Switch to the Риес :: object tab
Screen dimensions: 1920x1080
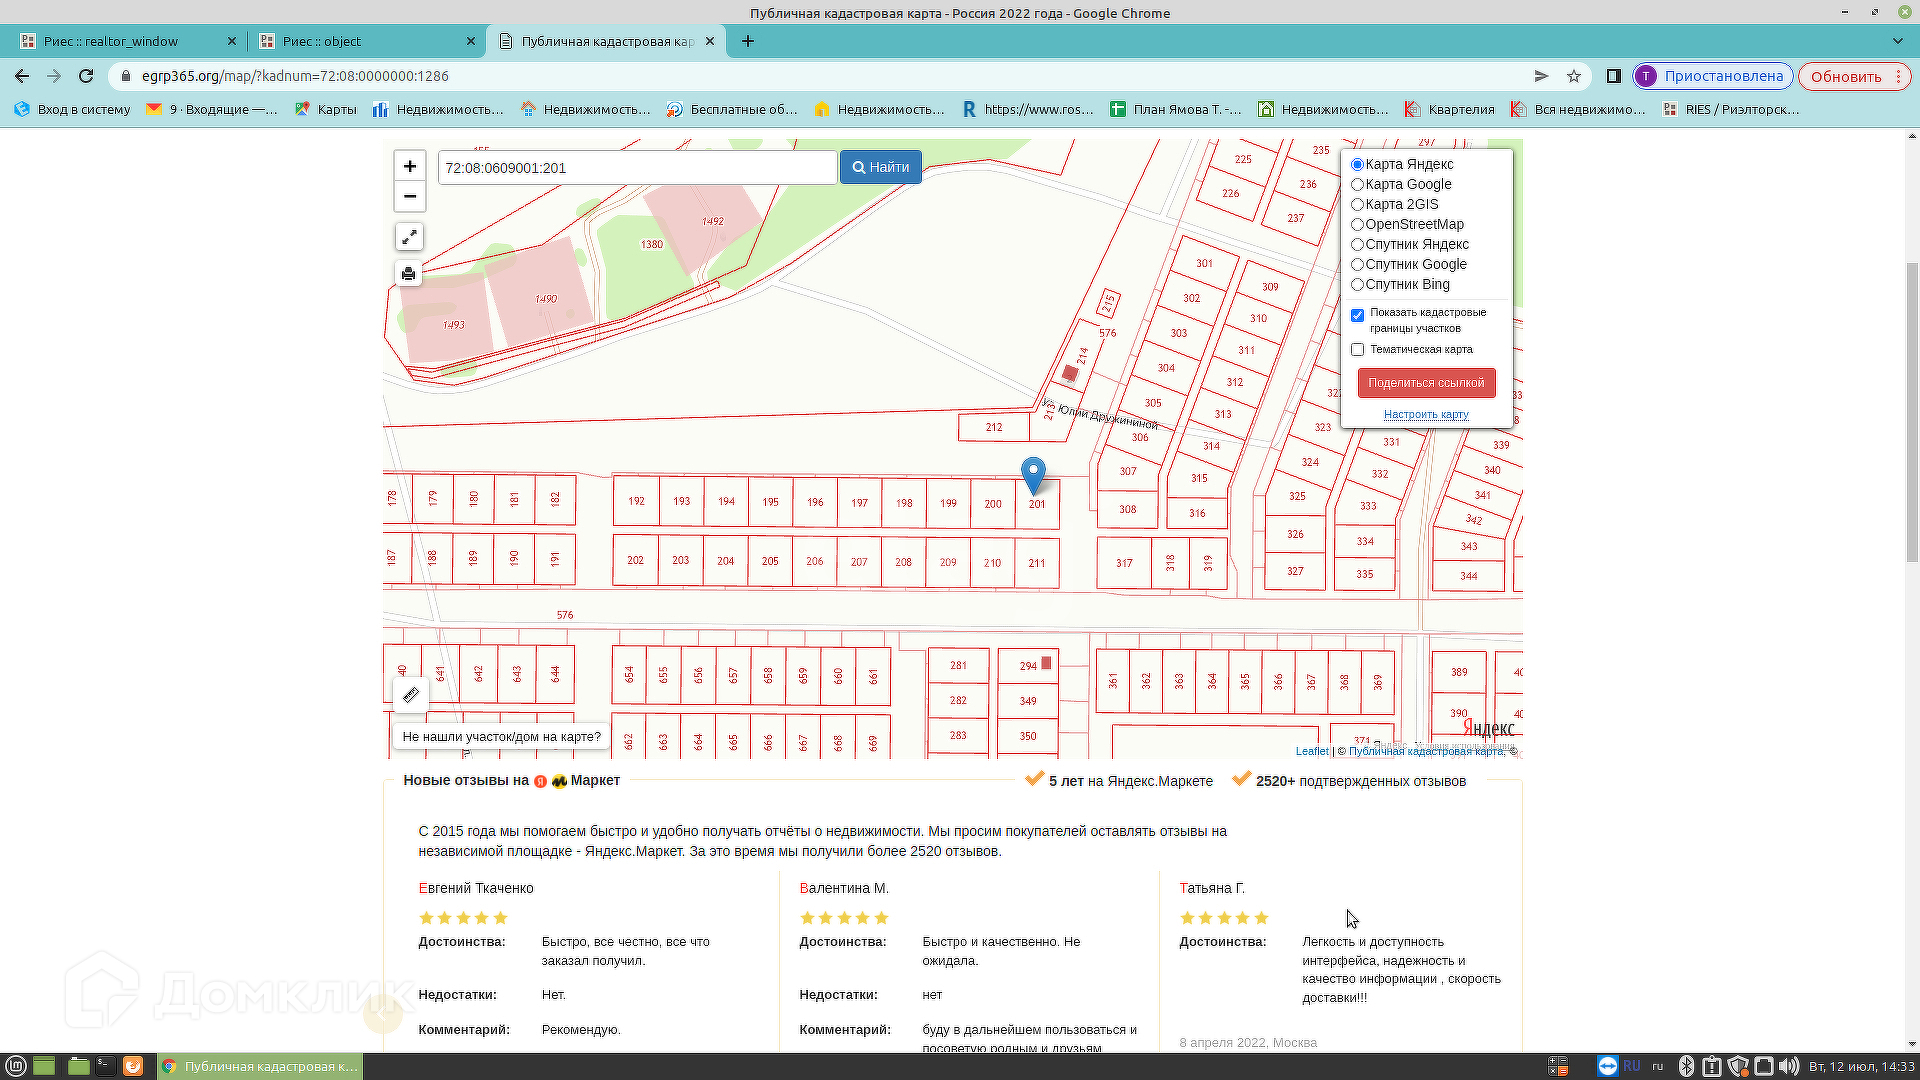tap(366, 41)
